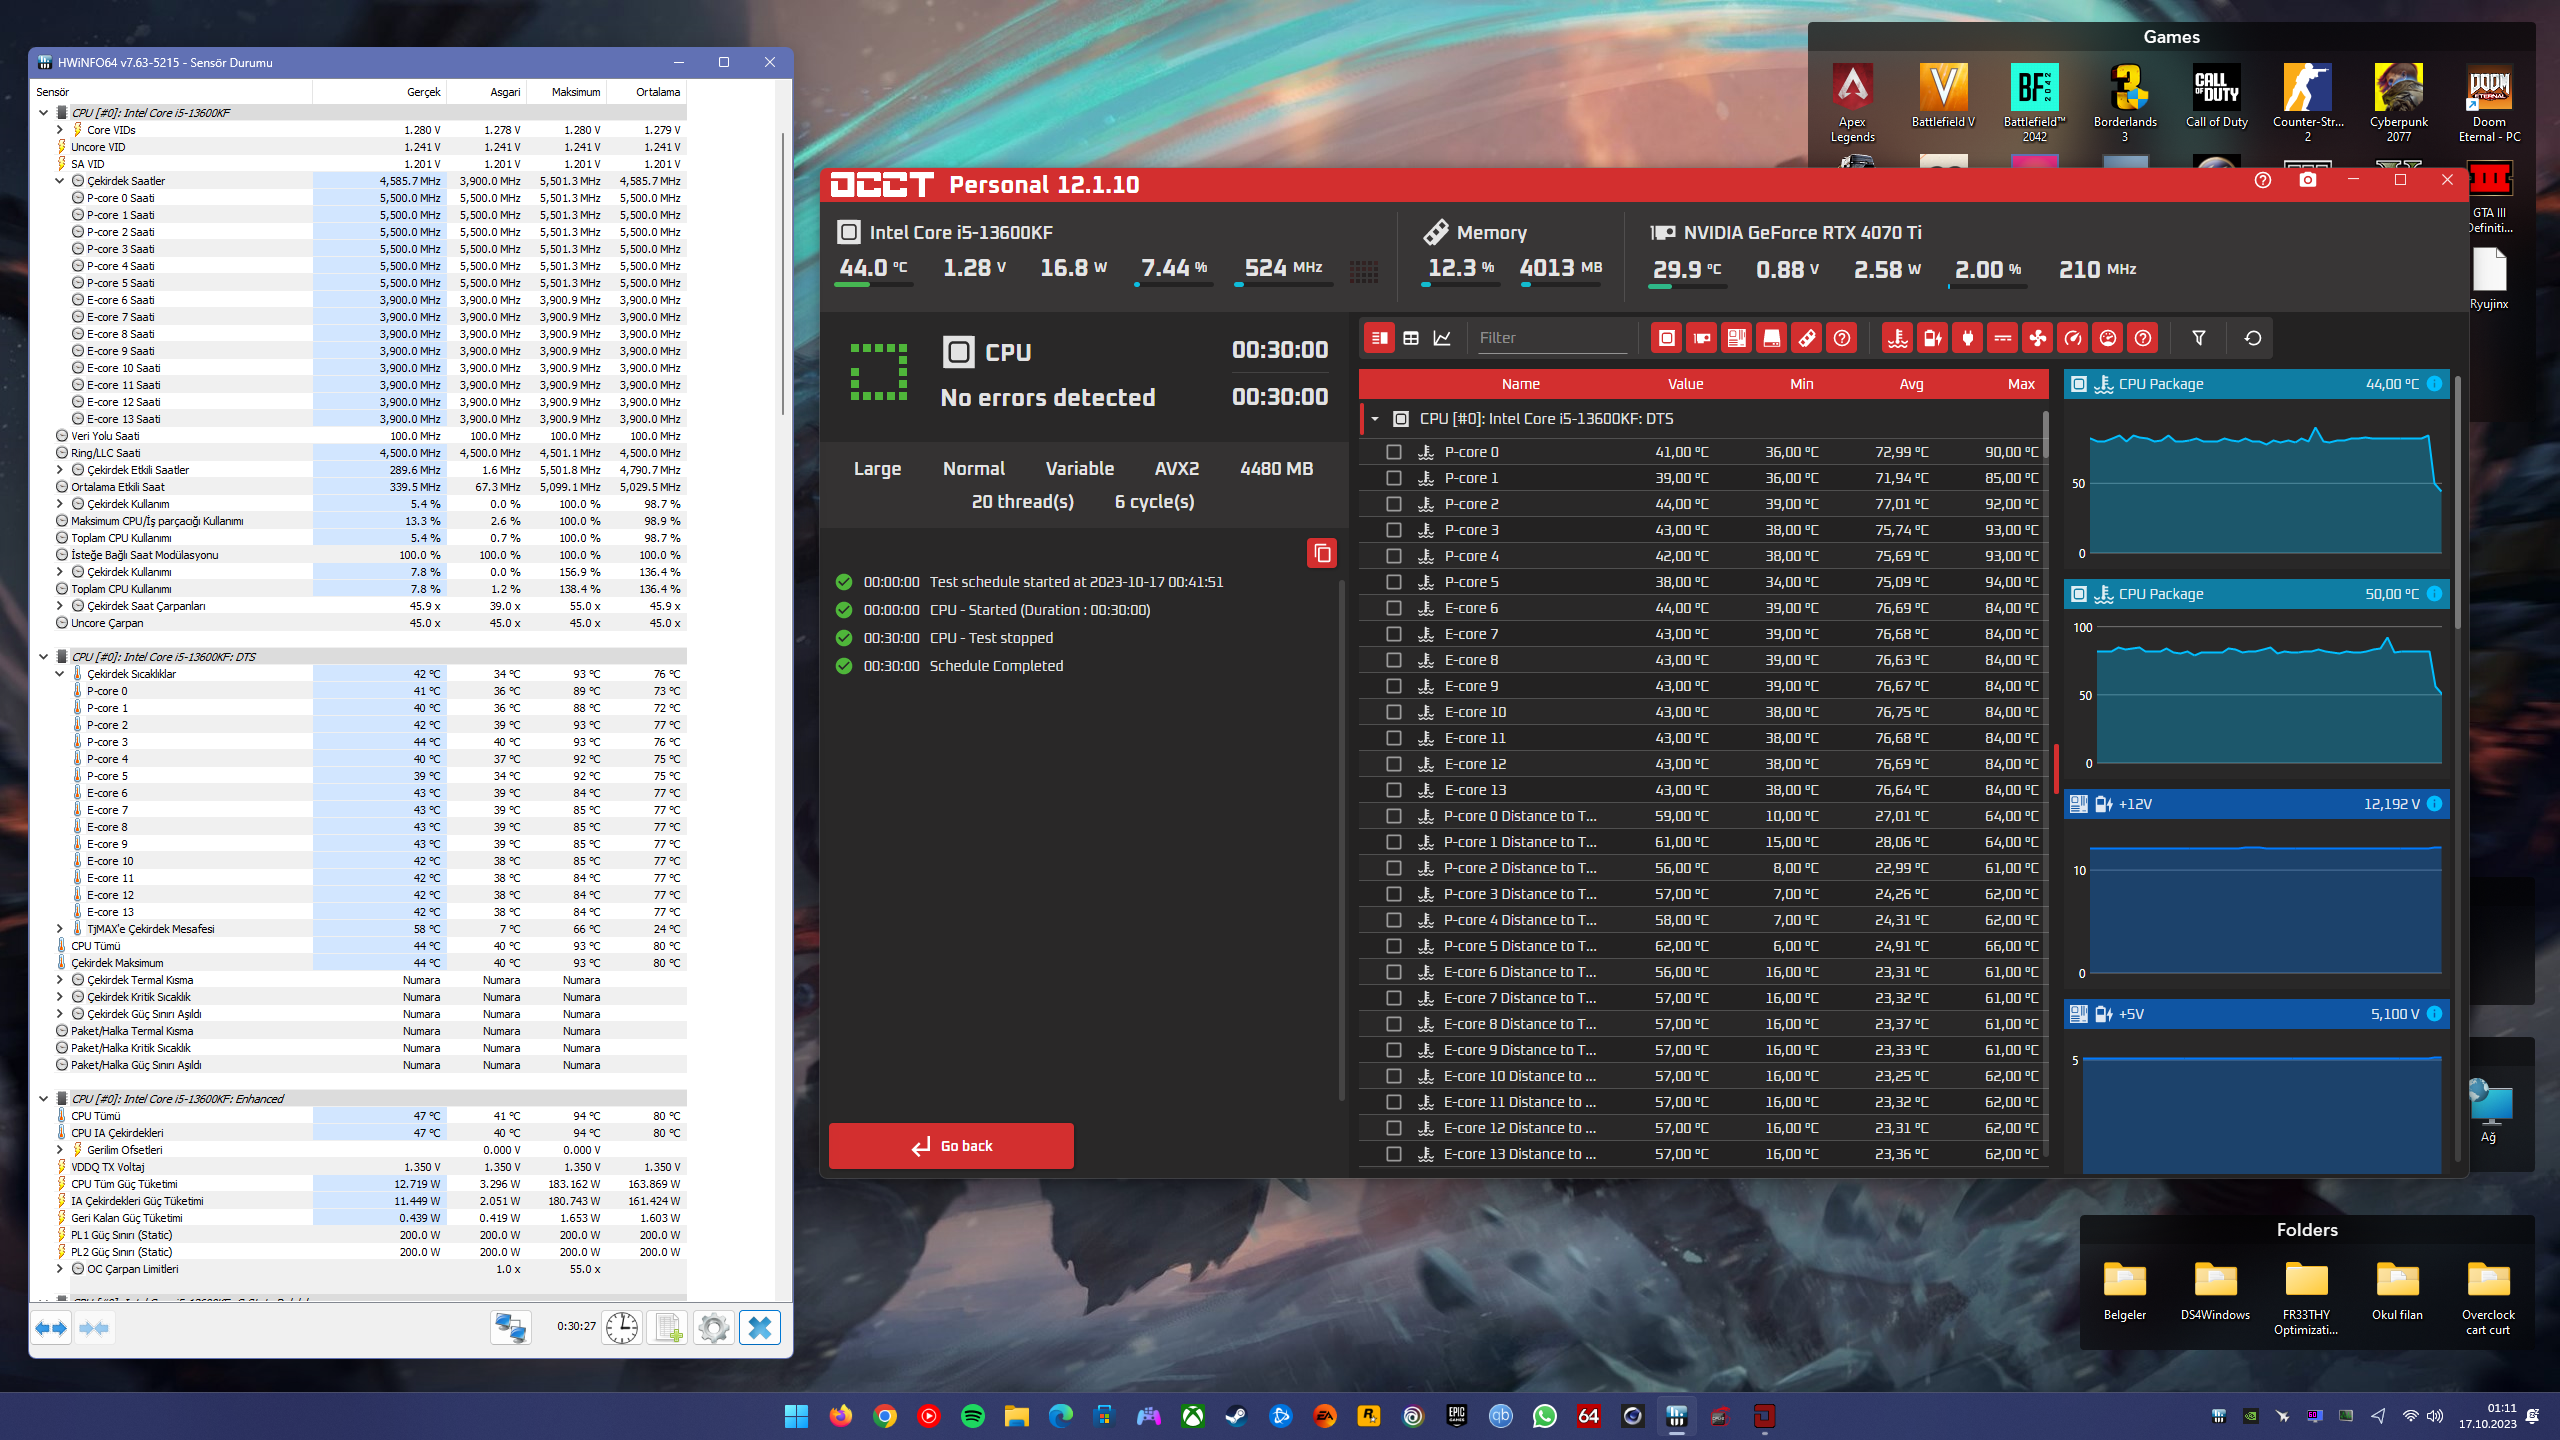The image size is (2560, 1440).
Task: Click the info icon on +12V graph
Action: pyautogui.click(x=2434, y=804)
